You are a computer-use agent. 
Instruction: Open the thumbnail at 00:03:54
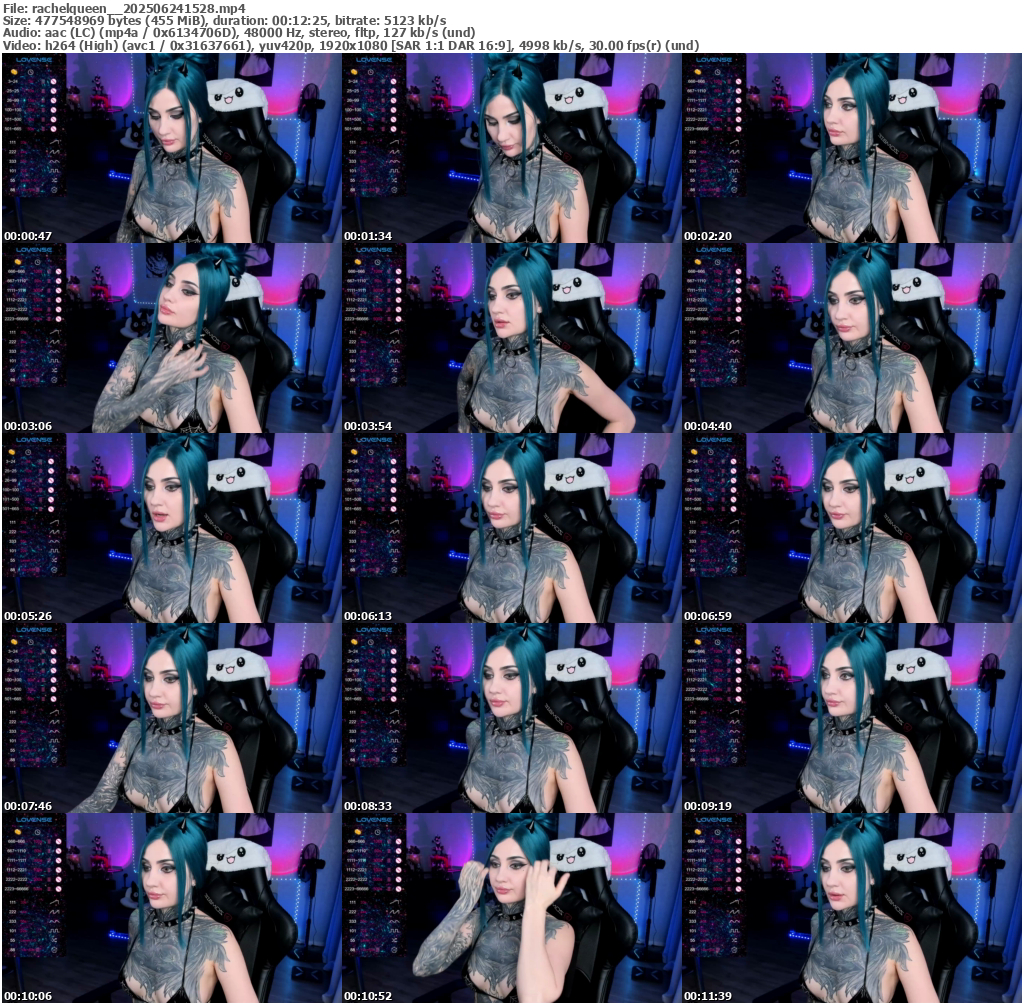511,338
